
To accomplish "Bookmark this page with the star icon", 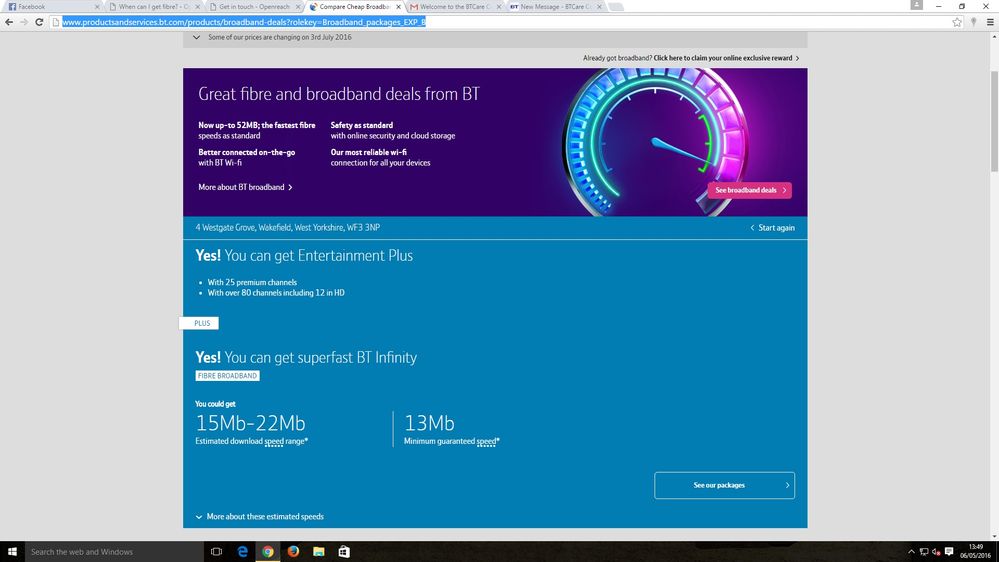I will click(957, 21).
